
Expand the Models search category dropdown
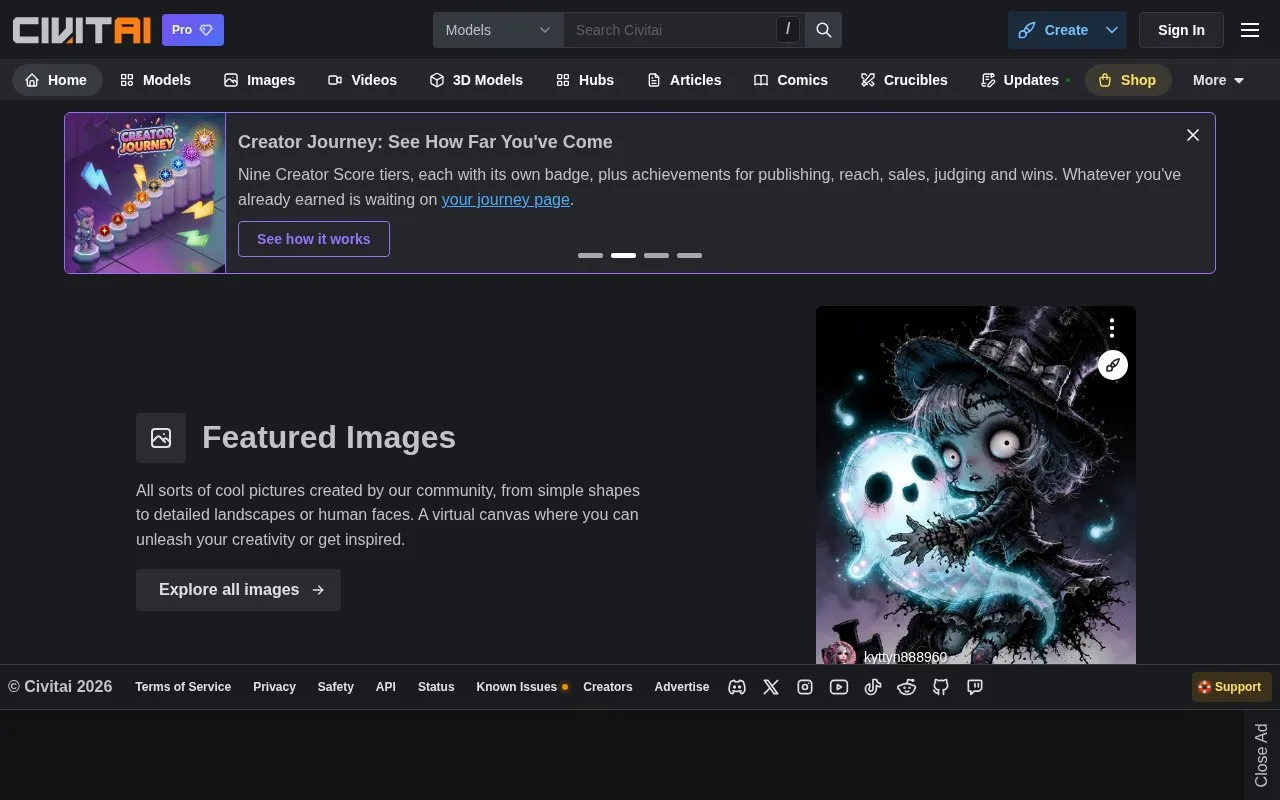click(x=498, y=30)
